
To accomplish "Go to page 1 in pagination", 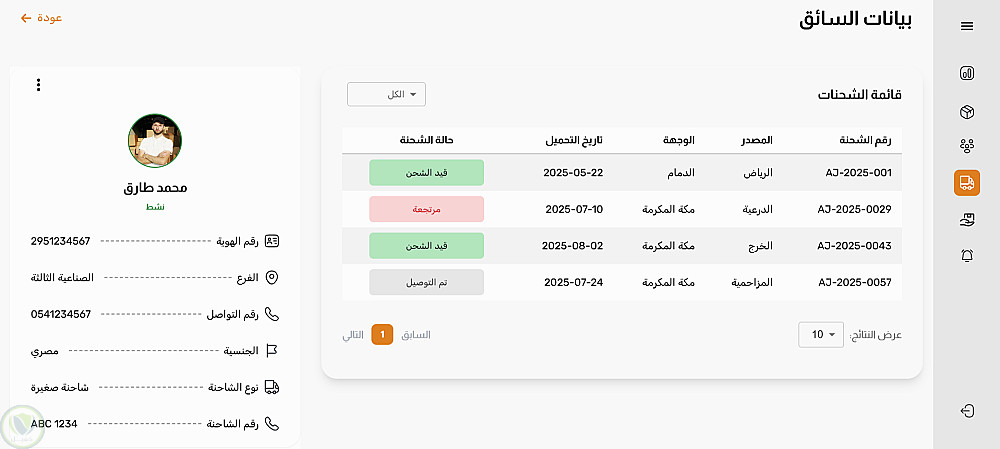I will pos(382,335).
